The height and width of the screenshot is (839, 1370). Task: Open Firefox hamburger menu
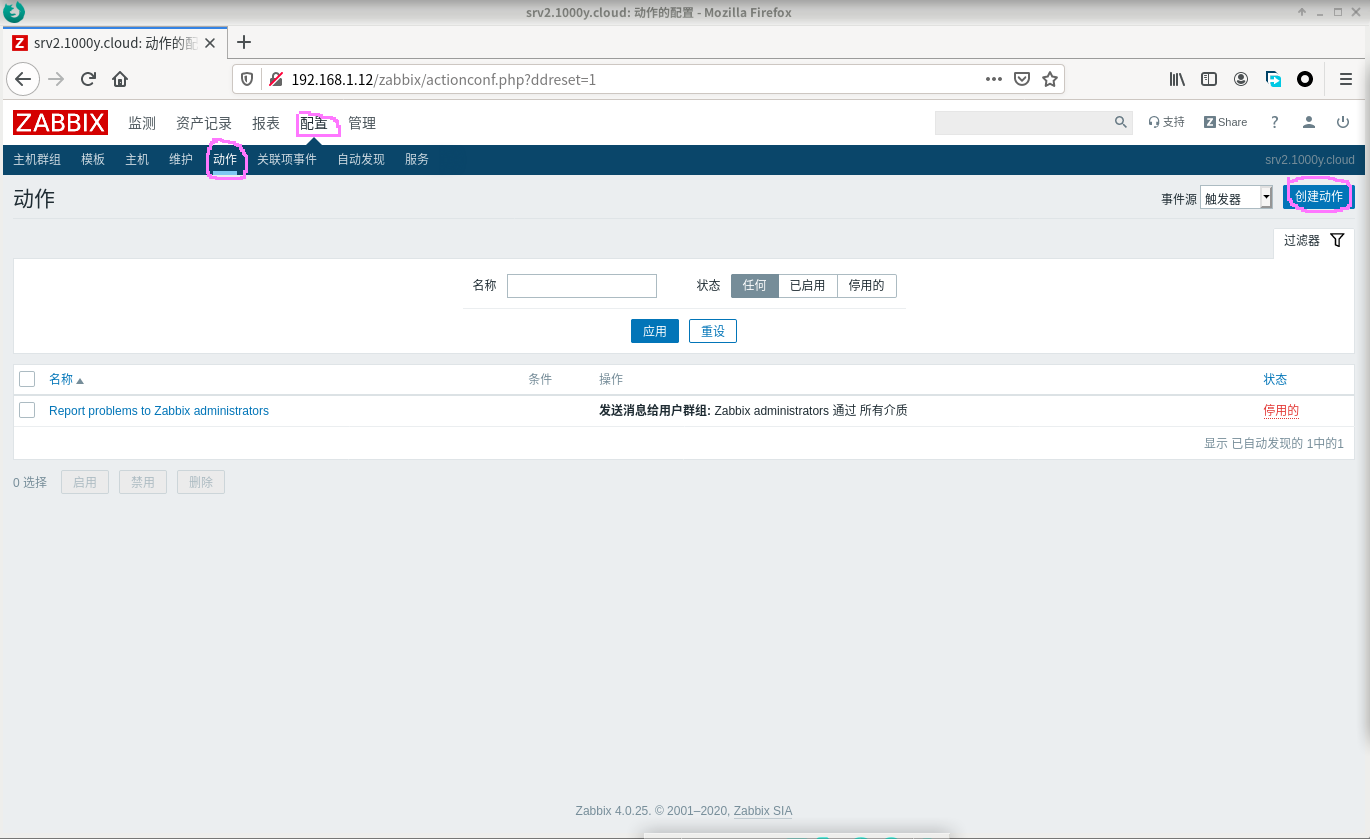tap(1346, 79)
